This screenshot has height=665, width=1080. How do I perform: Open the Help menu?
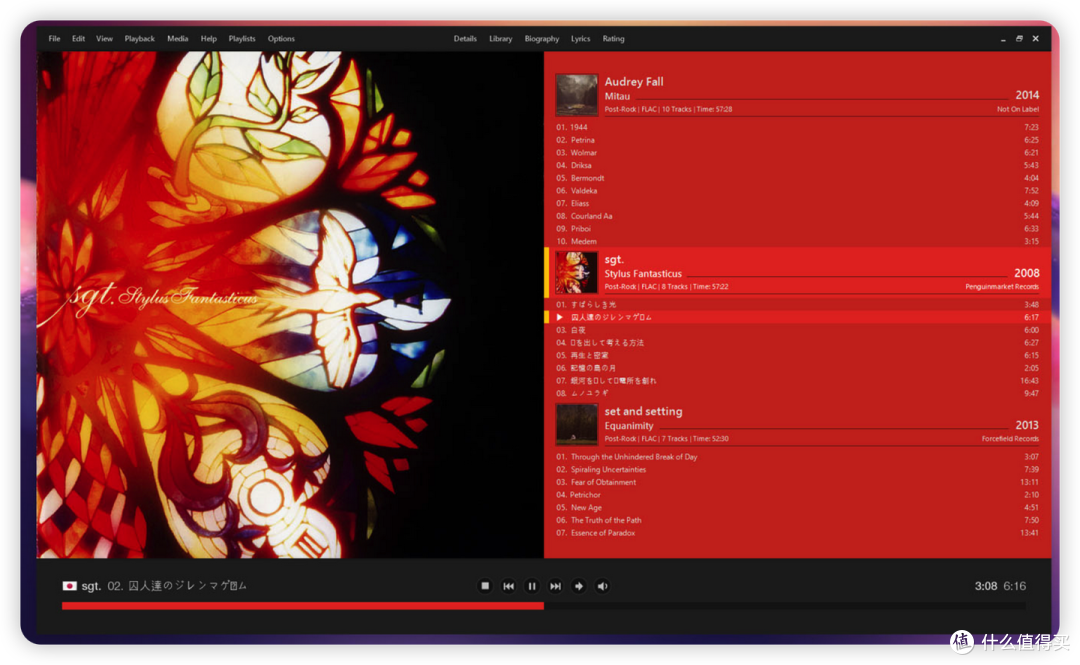click(209, 39)
